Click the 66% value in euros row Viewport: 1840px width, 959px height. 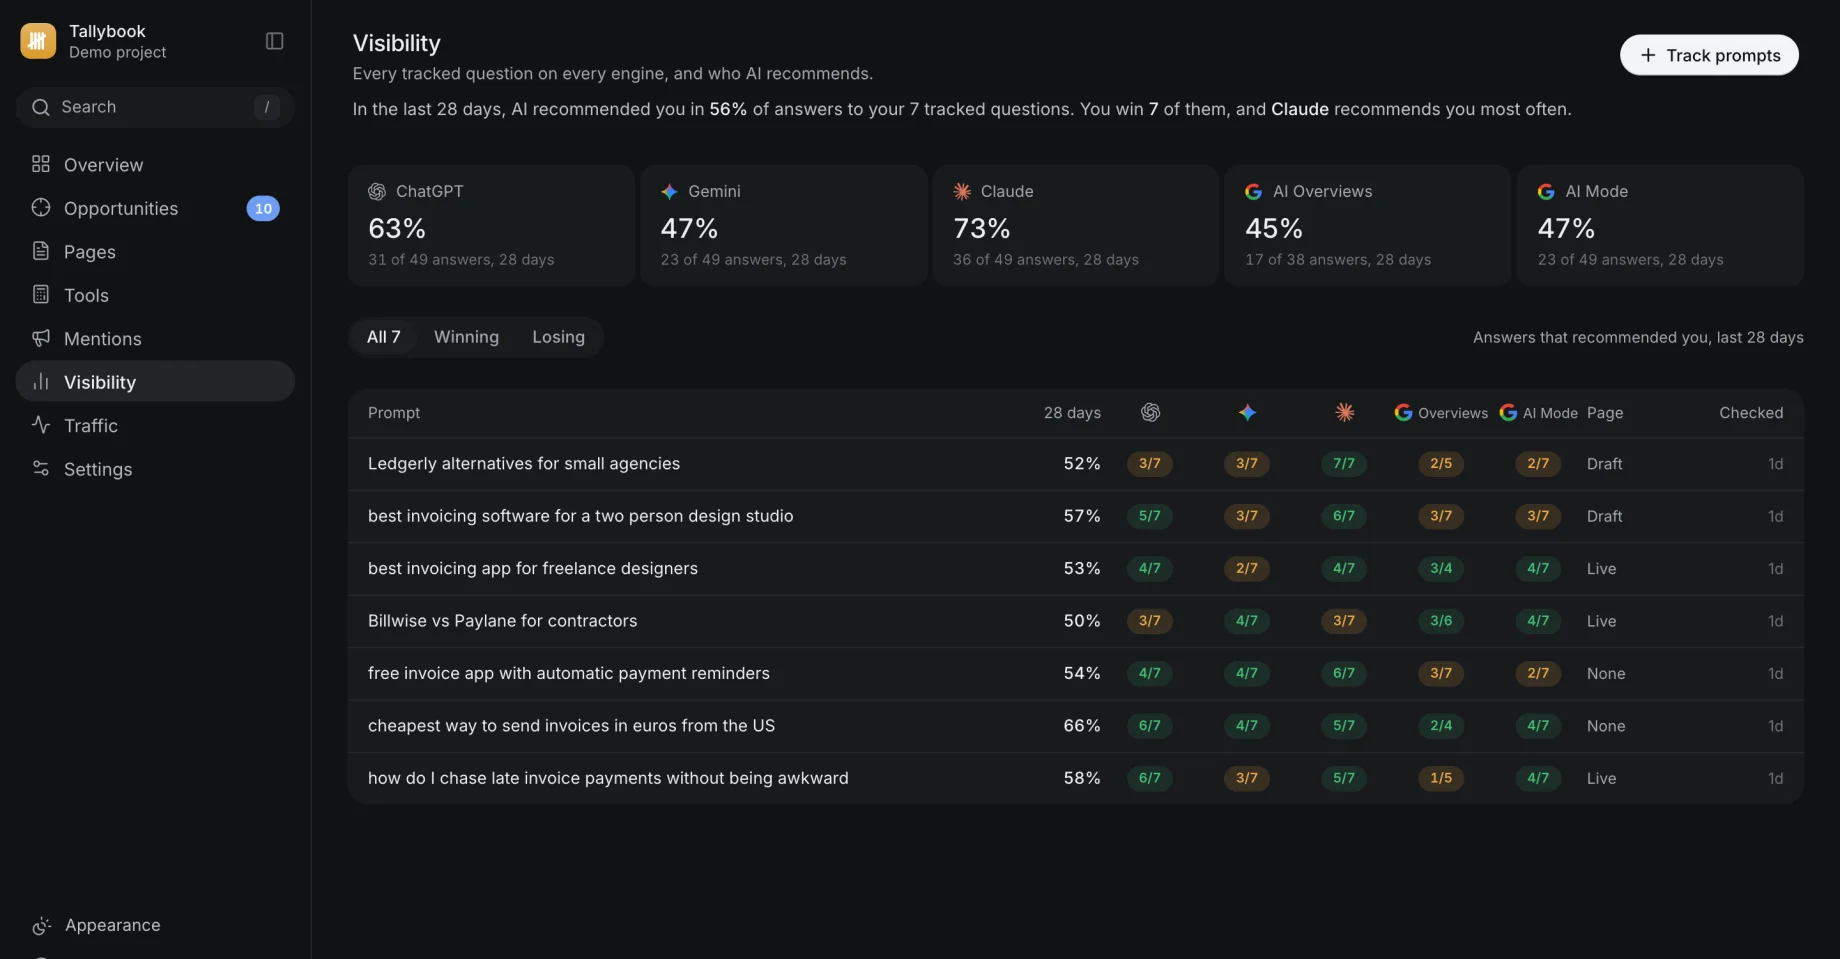(1082, 725)
